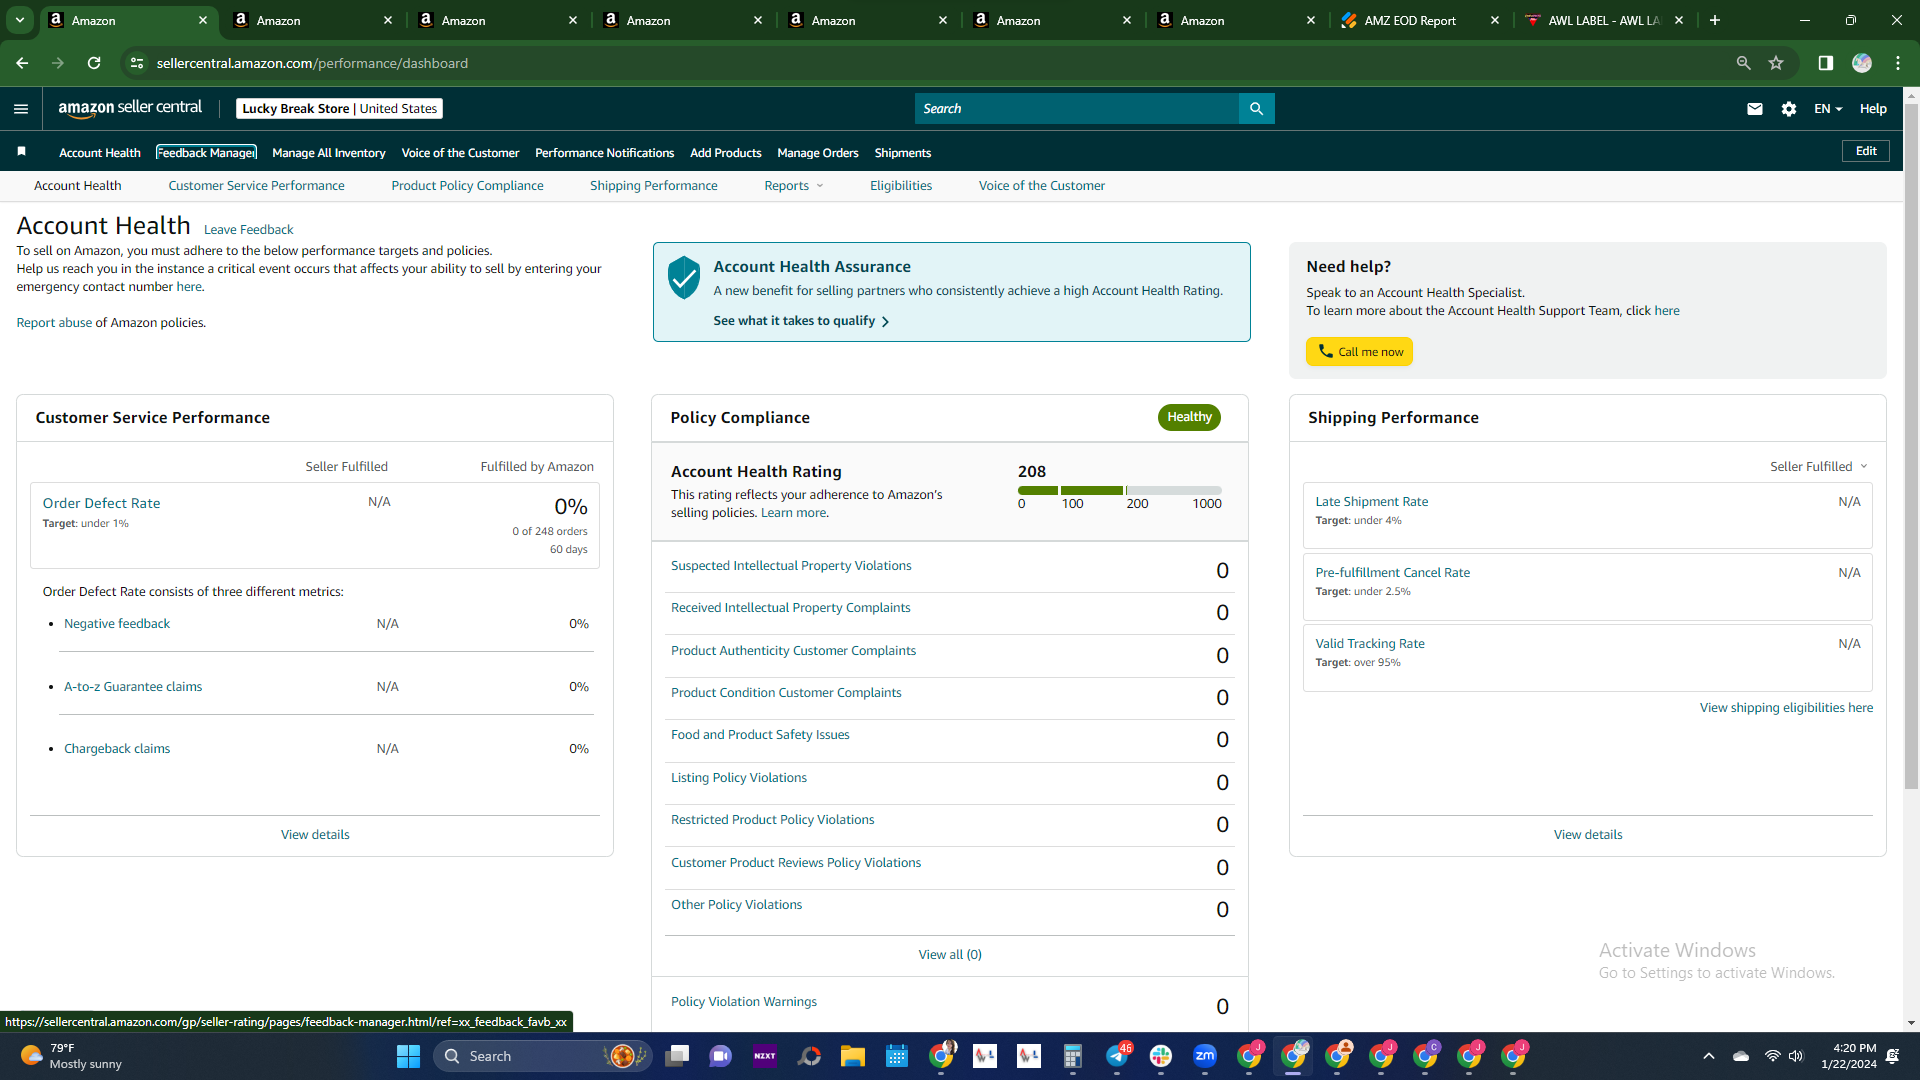View site information icon in address bar

tap(137, 63)
